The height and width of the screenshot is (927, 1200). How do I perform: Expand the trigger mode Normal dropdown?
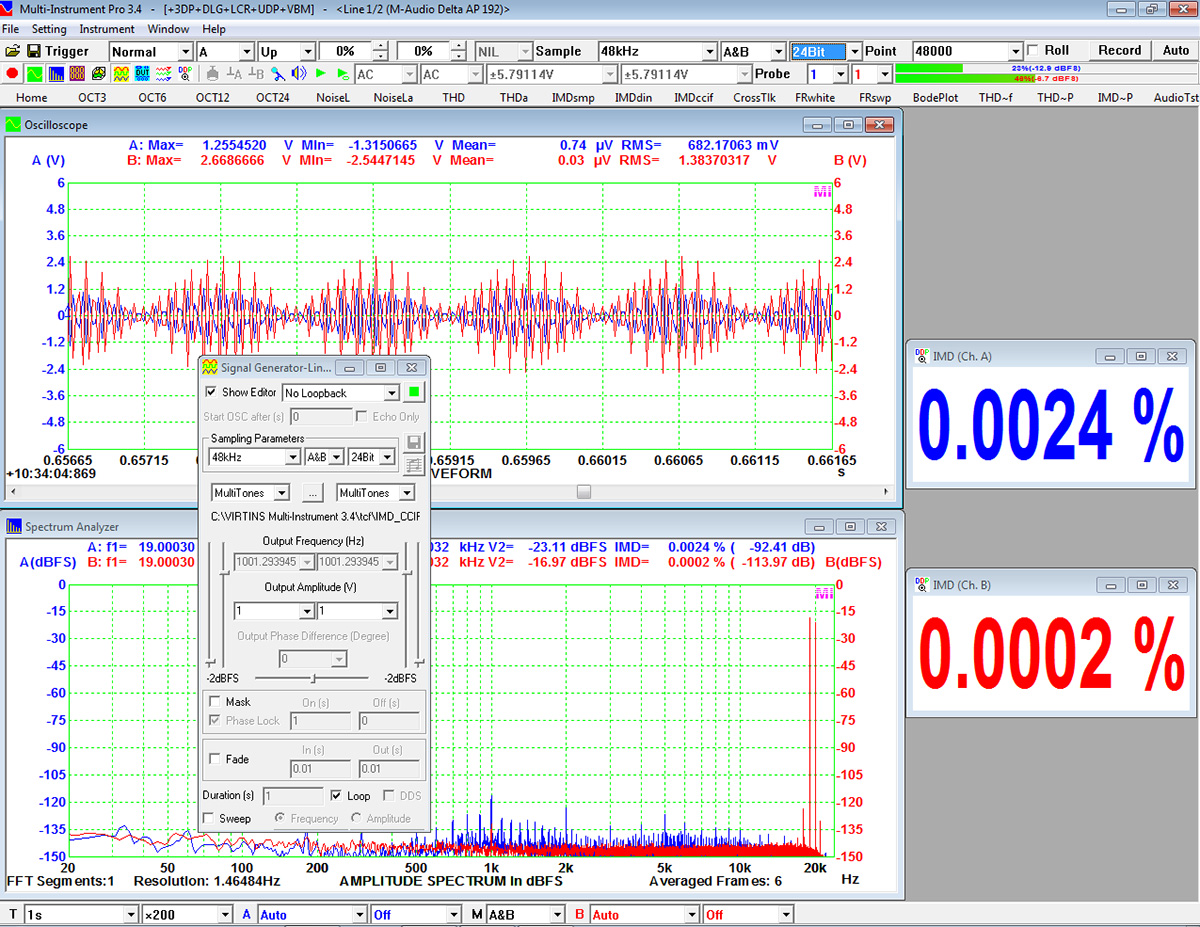[151, 51]
